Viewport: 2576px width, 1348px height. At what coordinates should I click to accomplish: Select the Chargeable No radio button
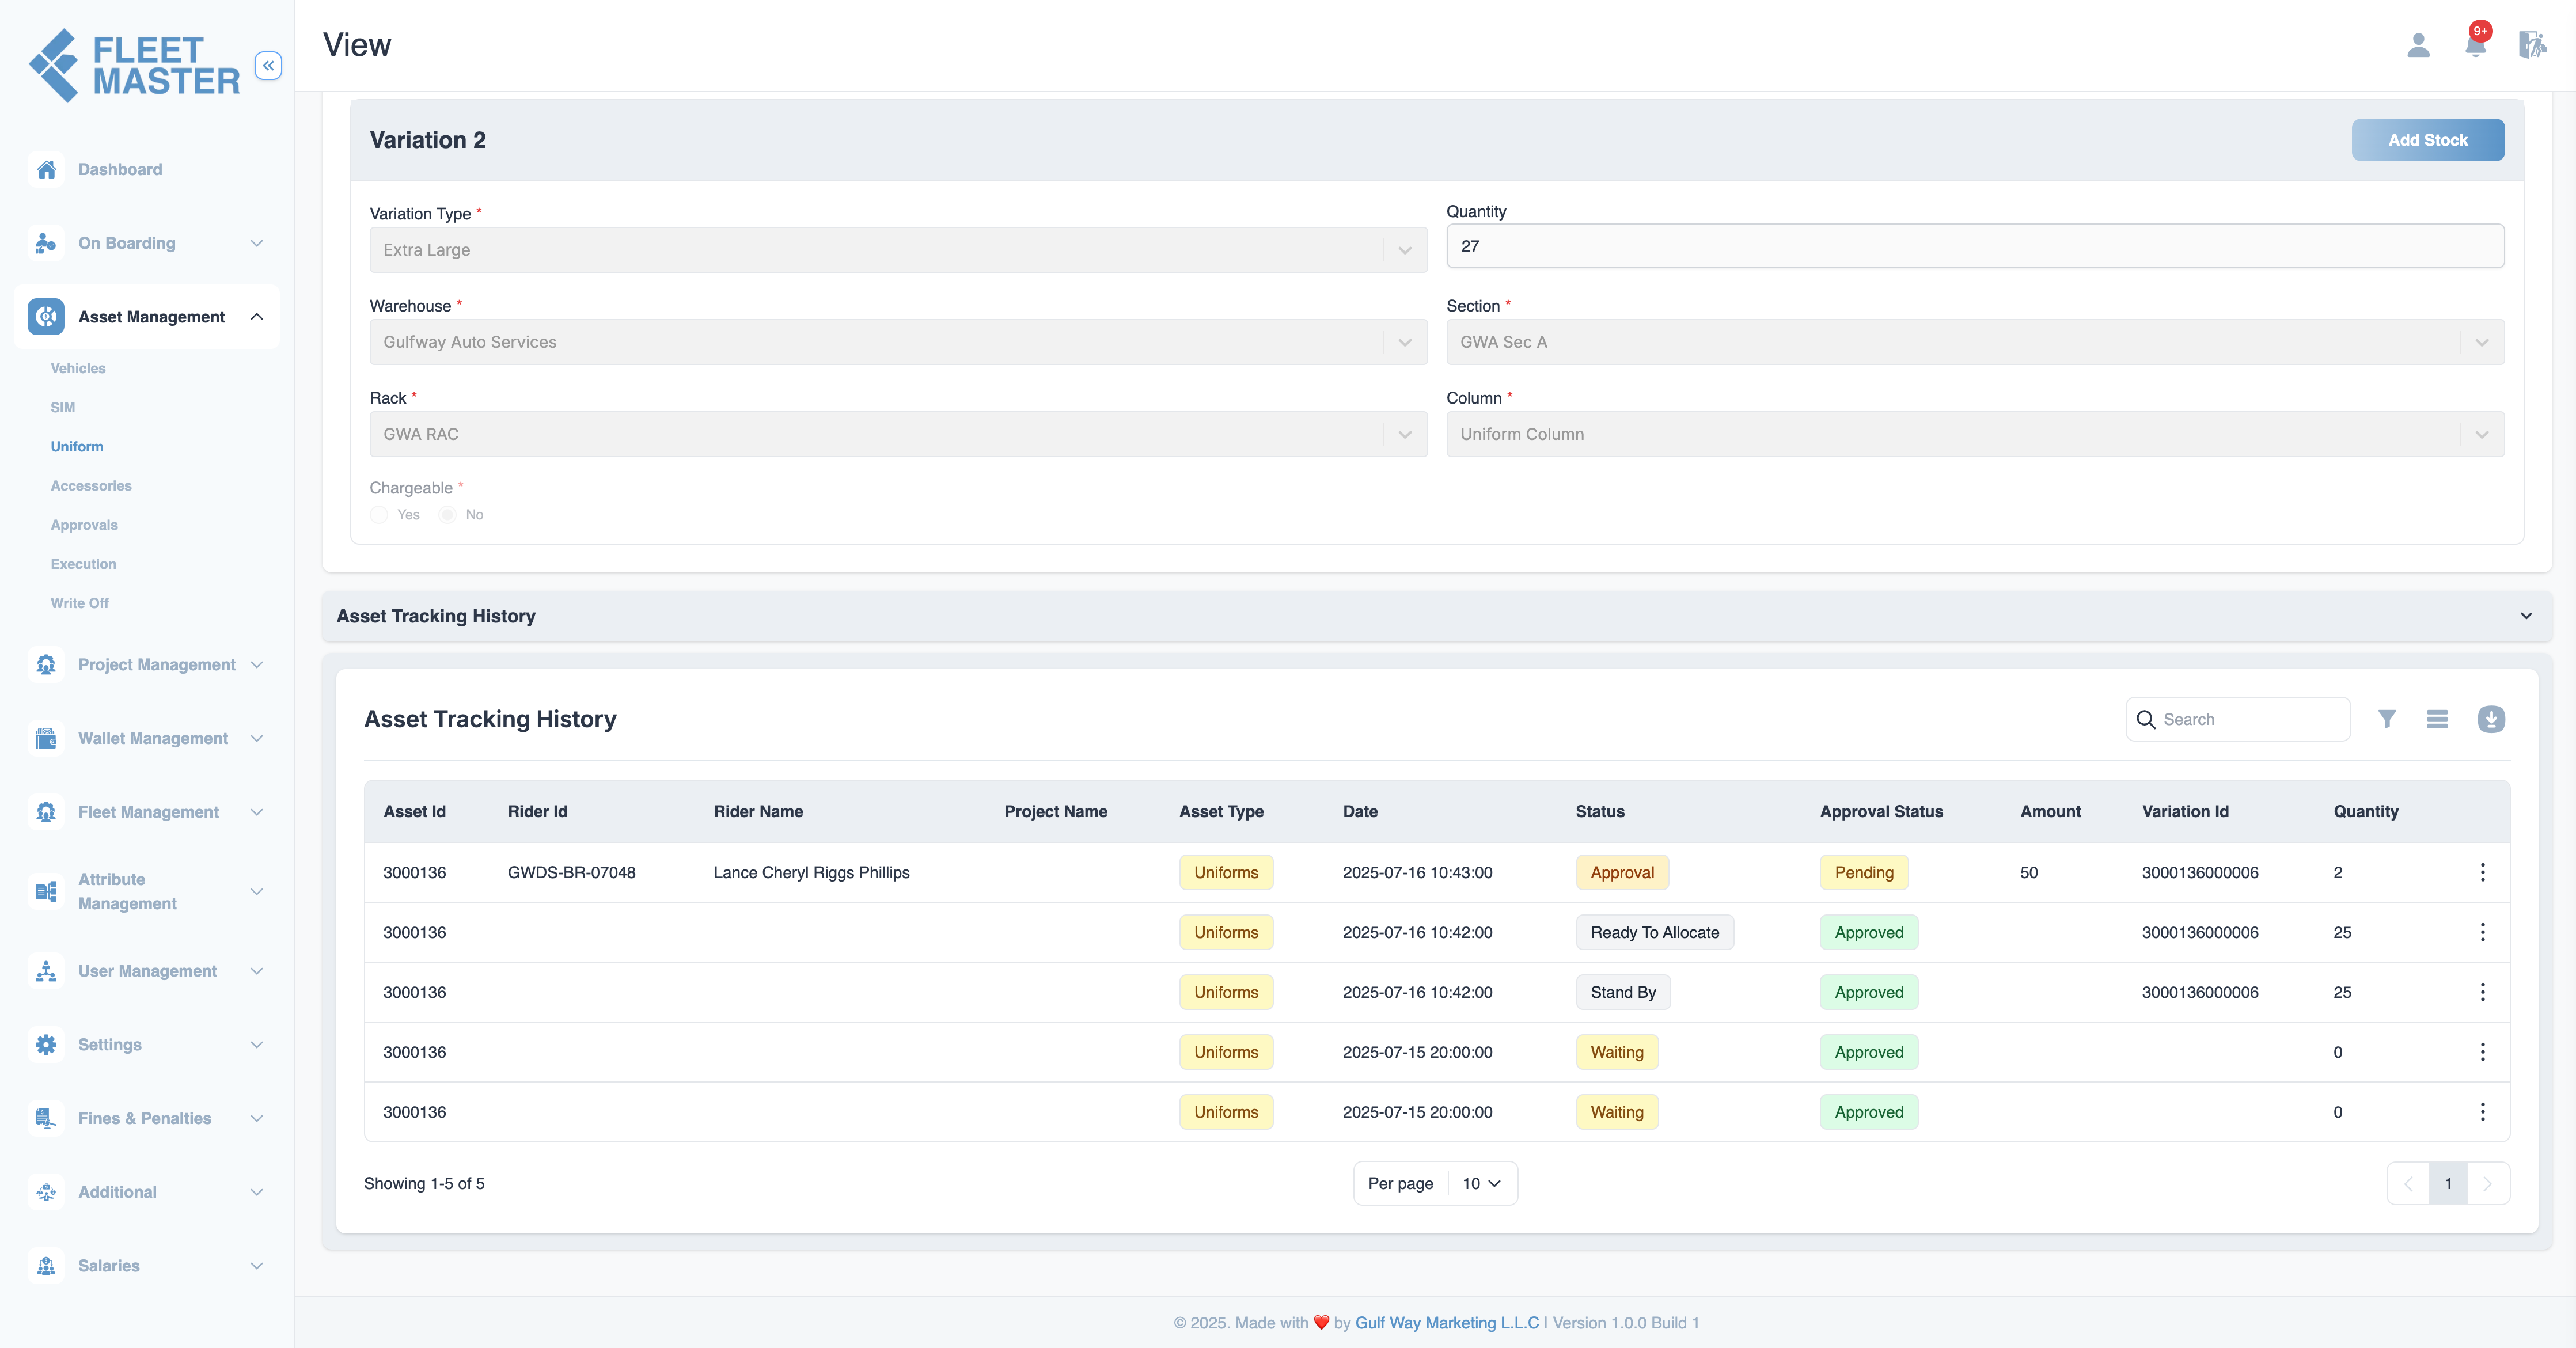(447, 515)
